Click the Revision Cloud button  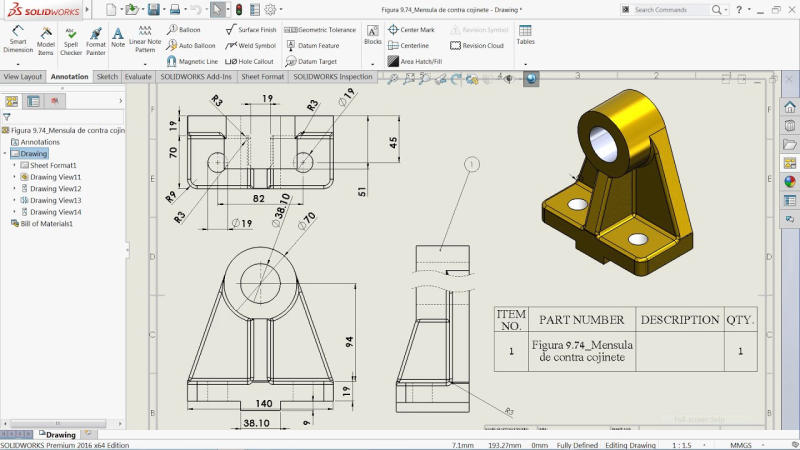pos(477,45)
